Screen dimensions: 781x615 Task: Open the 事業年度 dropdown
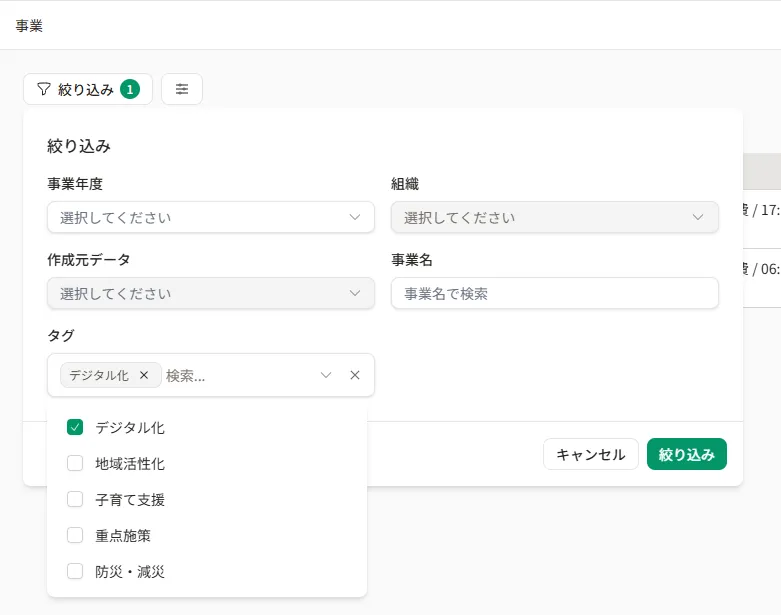(x=211, y=217)
